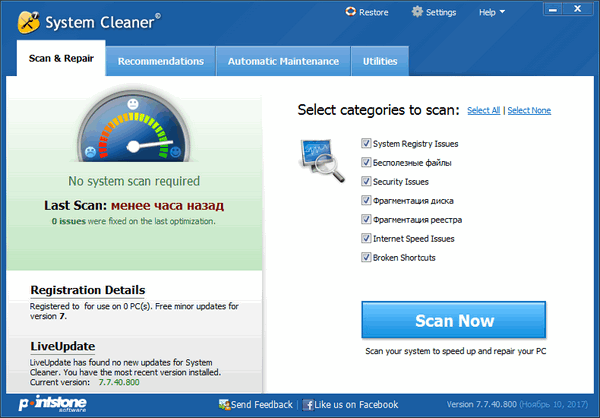Viewport: 600px width, 418px height.
Task: Click the Select None link
Action: pyautogui.click(x=529, y=110)
